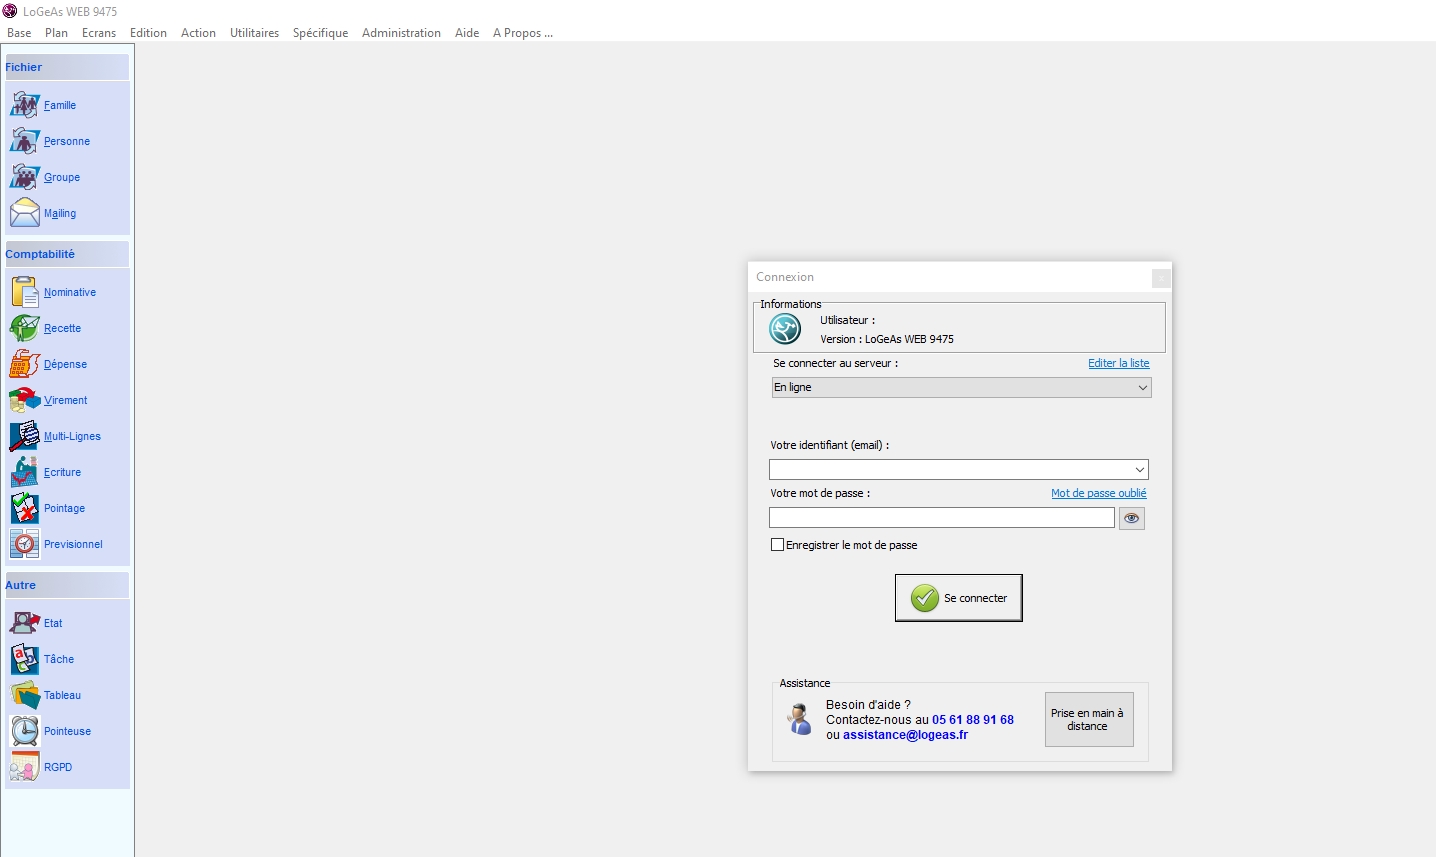The image size is (1436, 857).
Task: Follow the 'Mot de passe oublié' link
Action: 1098,493
